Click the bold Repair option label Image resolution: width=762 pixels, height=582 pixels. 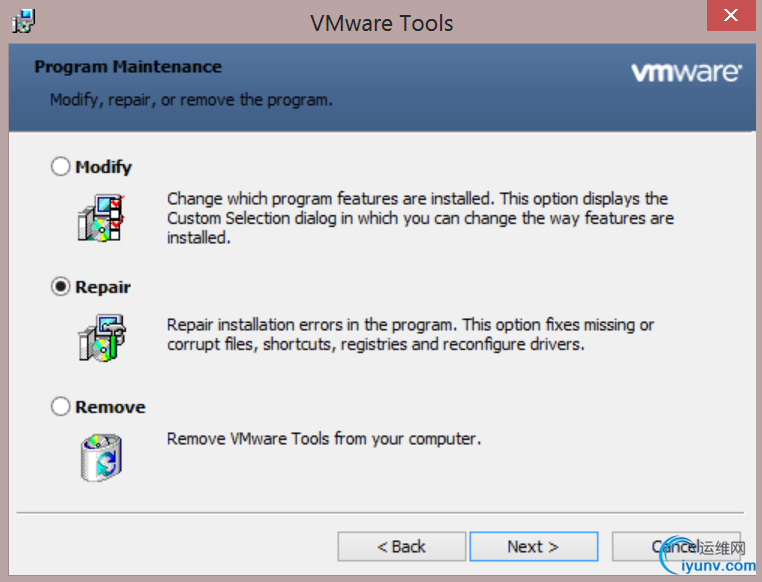coord(103,287)
